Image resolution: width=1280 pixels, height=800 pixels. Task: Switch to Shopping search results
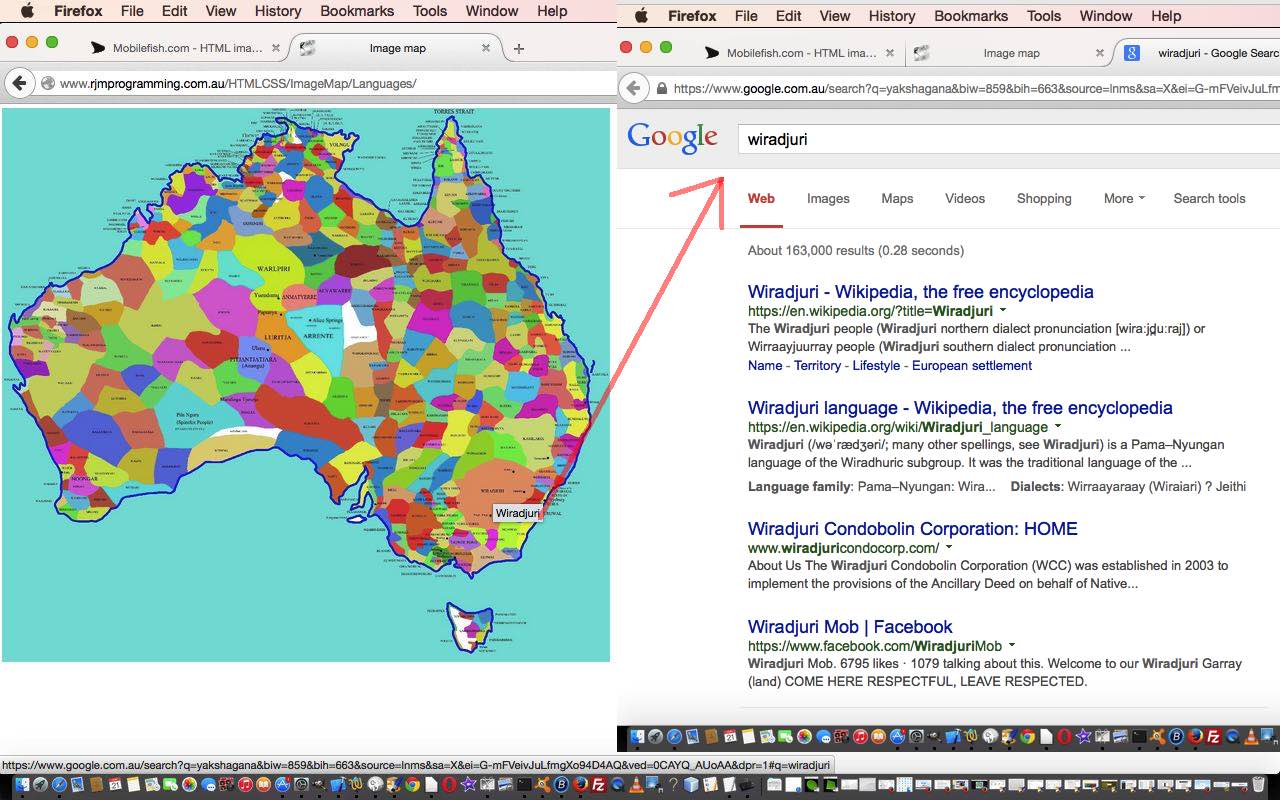(1044, 198)
